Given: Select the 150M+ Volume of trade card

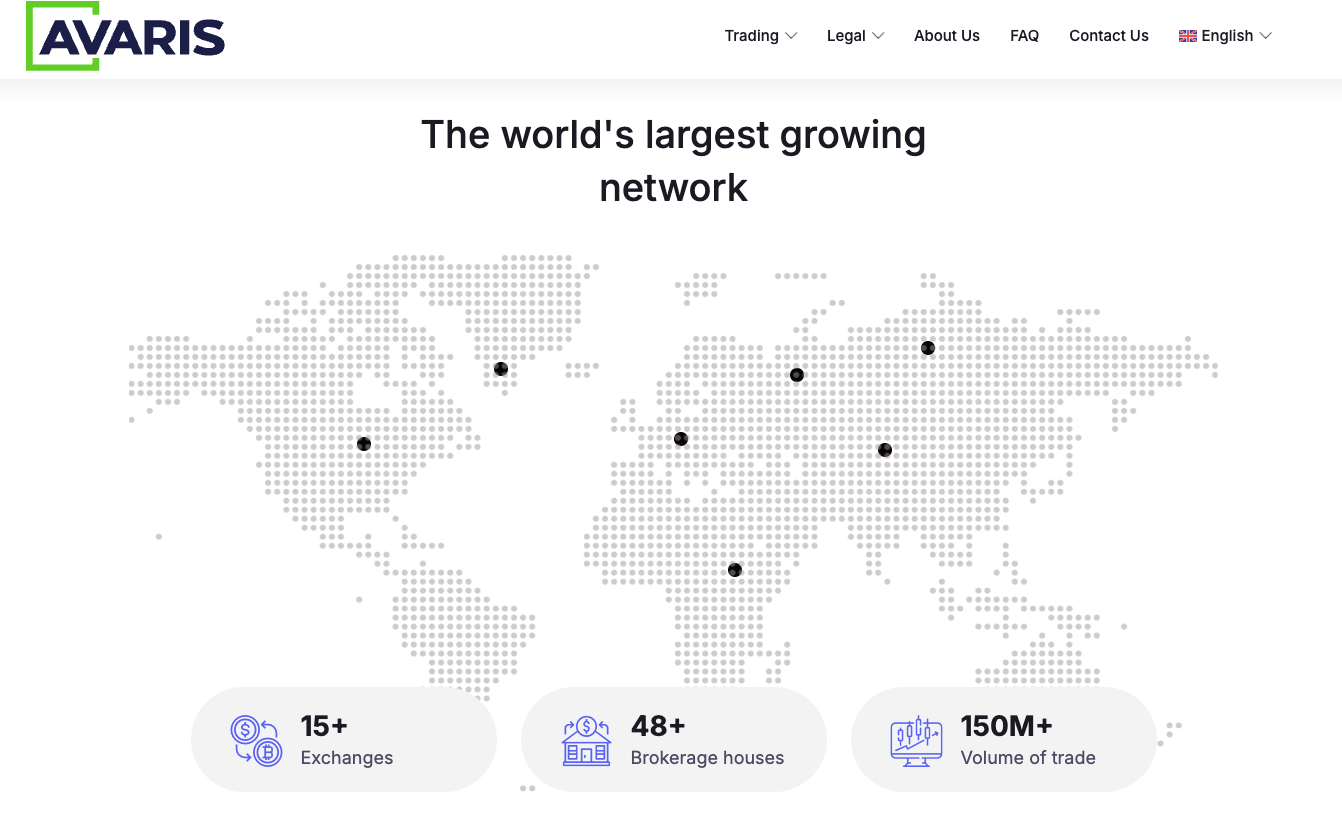Looking at the screenshot, I should coord(1003,740).
